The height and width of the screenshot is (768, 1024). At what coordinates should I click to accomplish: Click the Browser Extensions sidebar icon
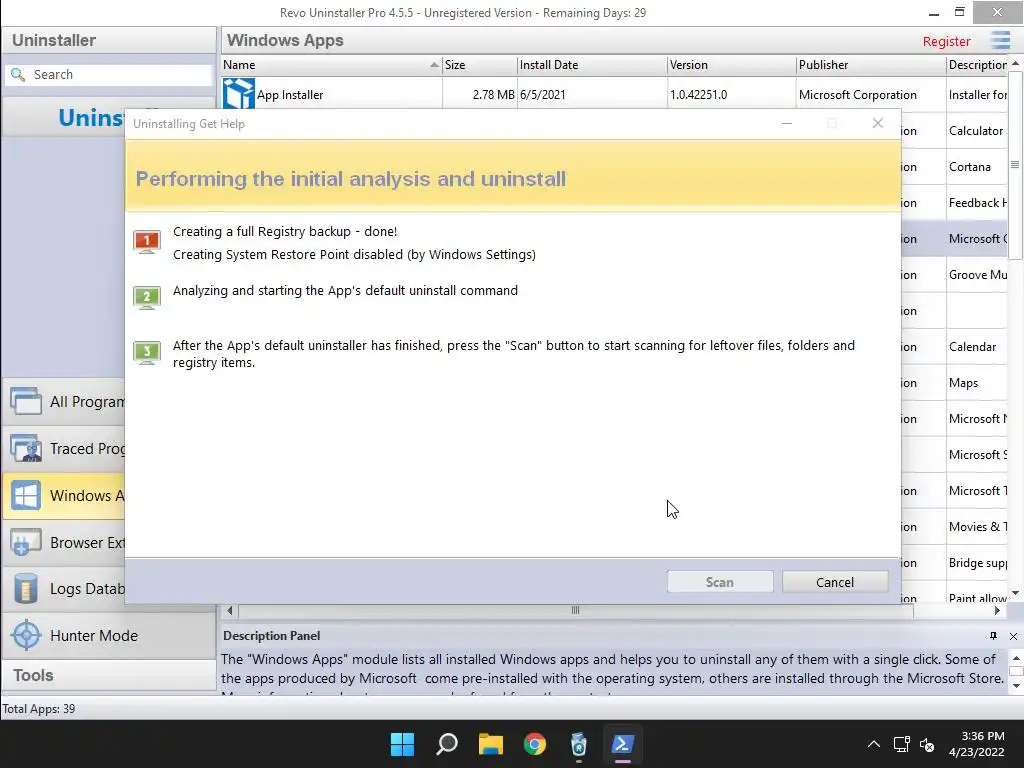pos(26,542)
